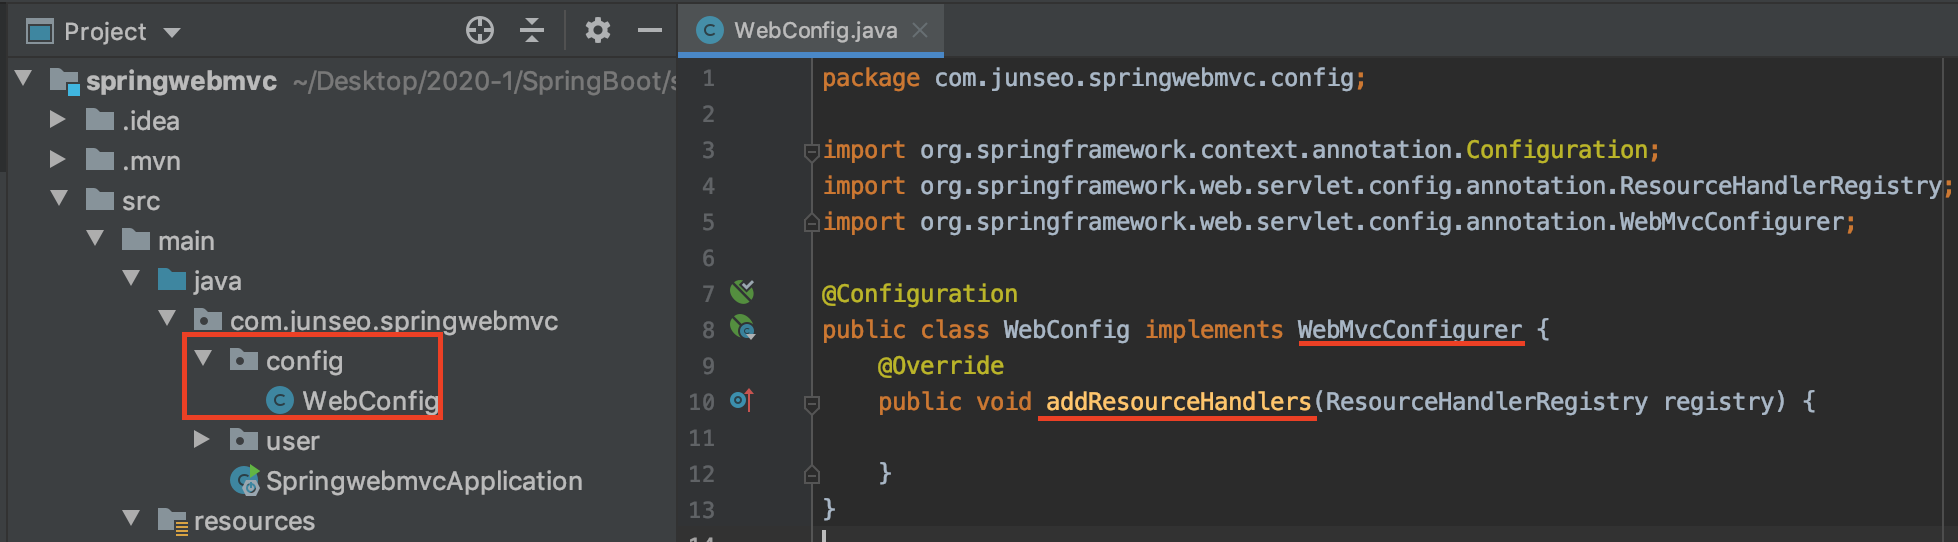
Task: Click the locate/select opened file target icon
Action: point(480,31)
